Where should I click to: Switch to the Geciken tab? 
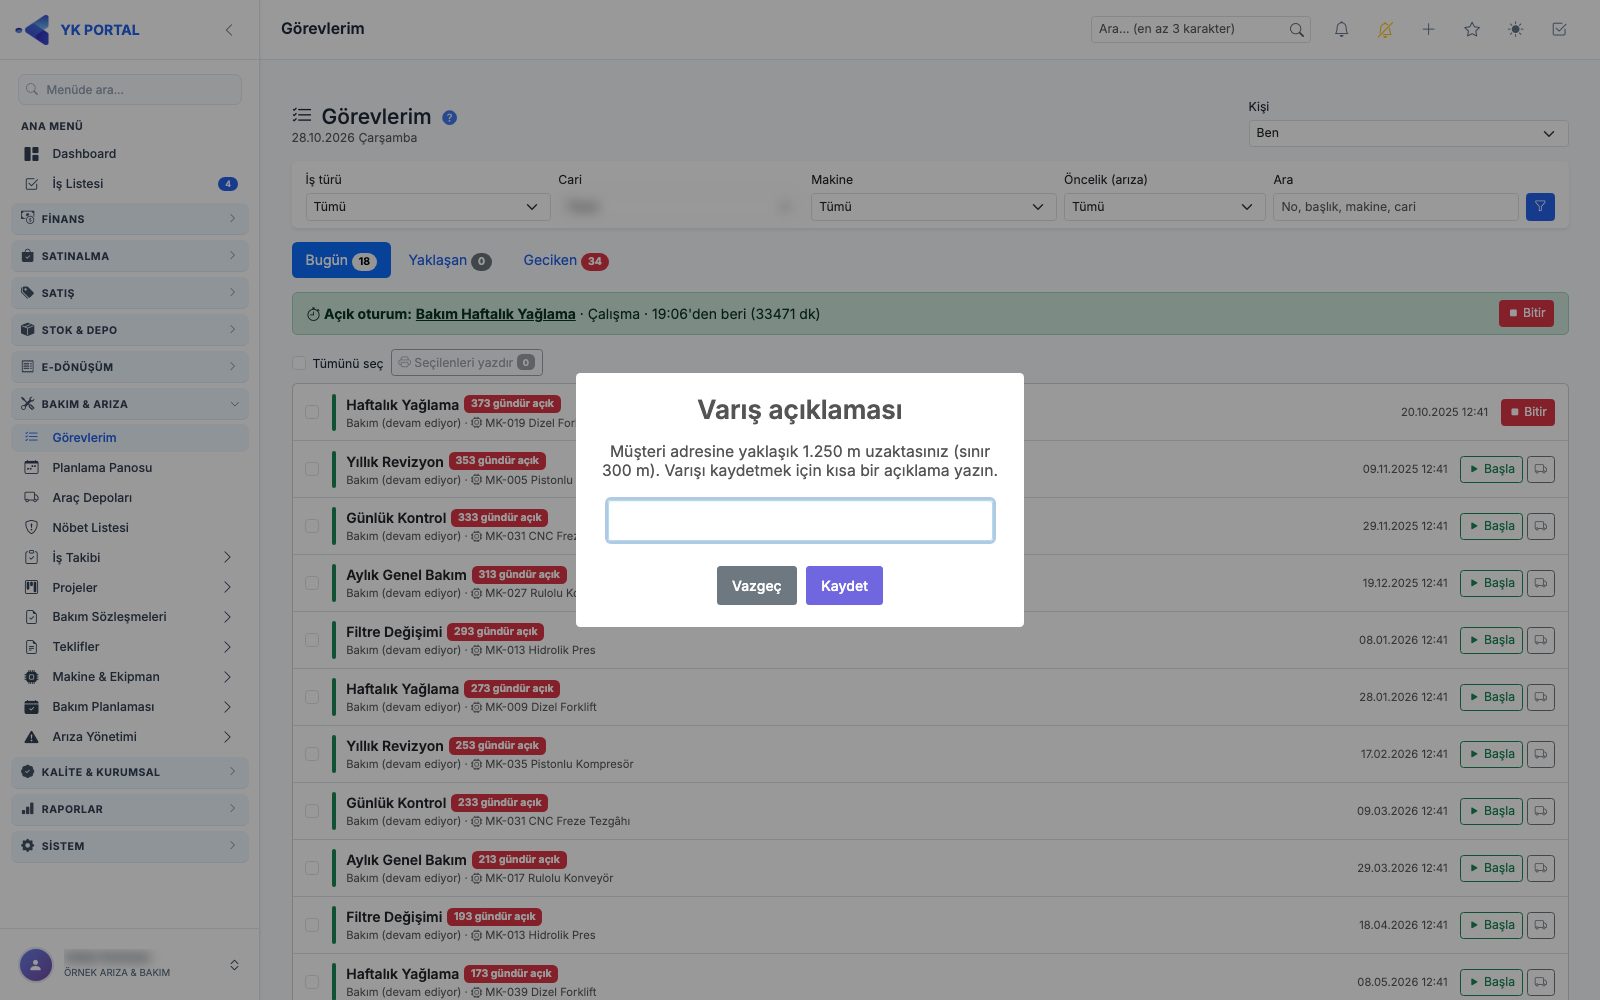pos(565,260)
